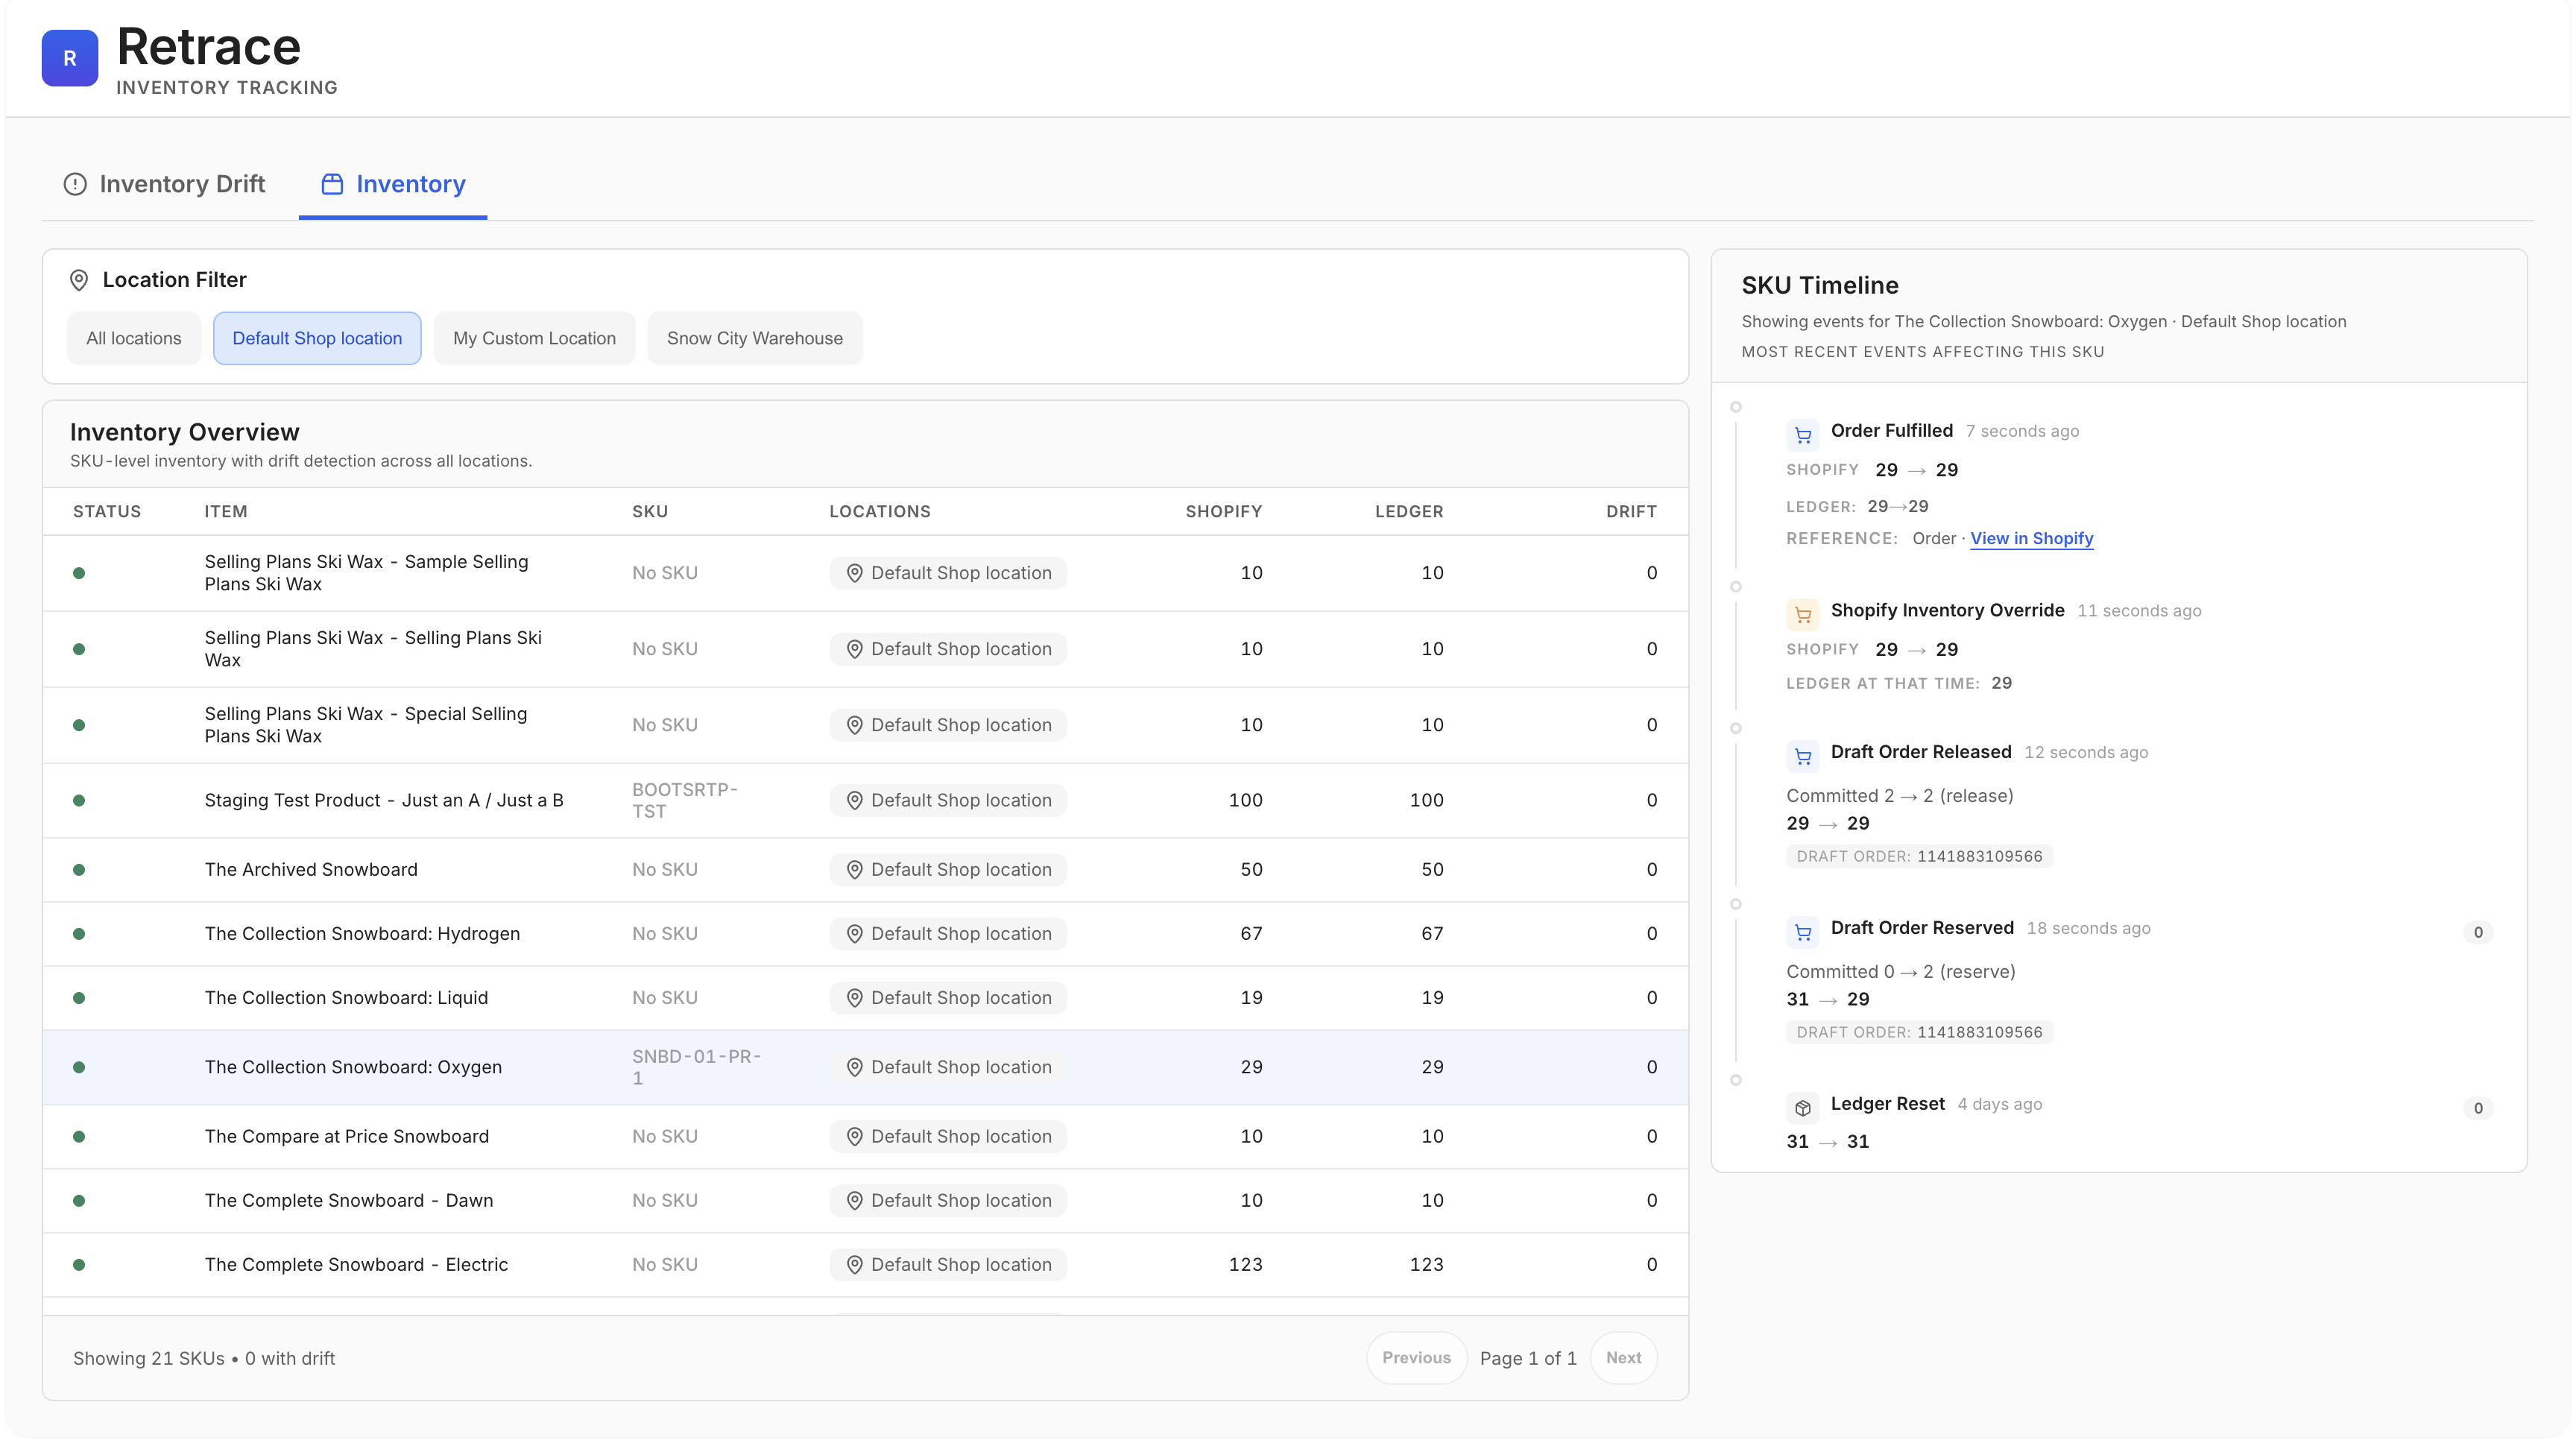Click the Ledger value 67 for Hydrogen
This screenshot has height=1443, width=2576.
point(1432,934)
